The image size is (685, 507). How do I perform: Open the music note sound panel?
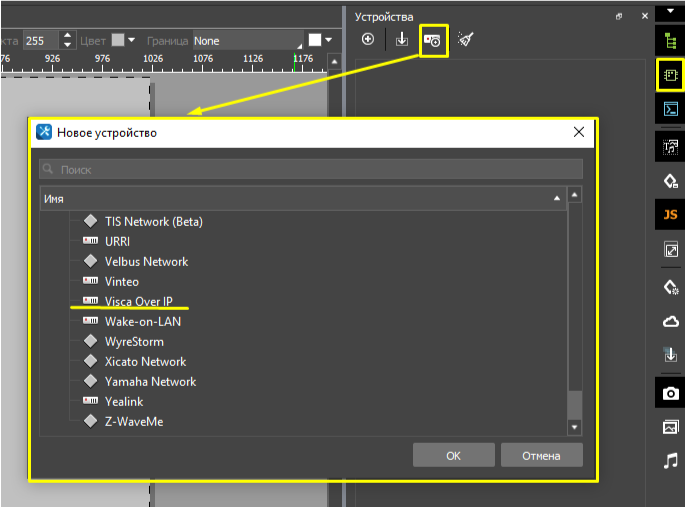(x=670, y=460)
